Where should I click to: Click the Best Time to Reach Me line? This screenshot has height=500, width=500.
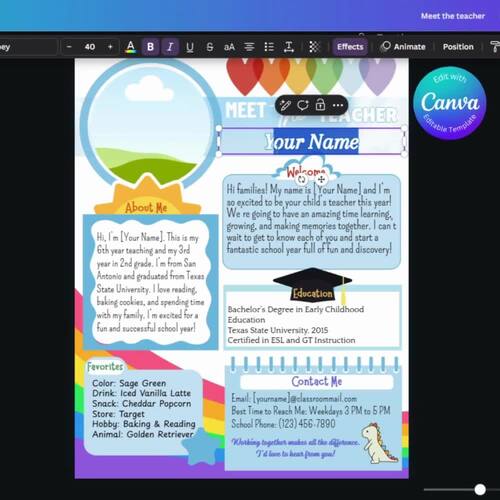coord(311,411)
